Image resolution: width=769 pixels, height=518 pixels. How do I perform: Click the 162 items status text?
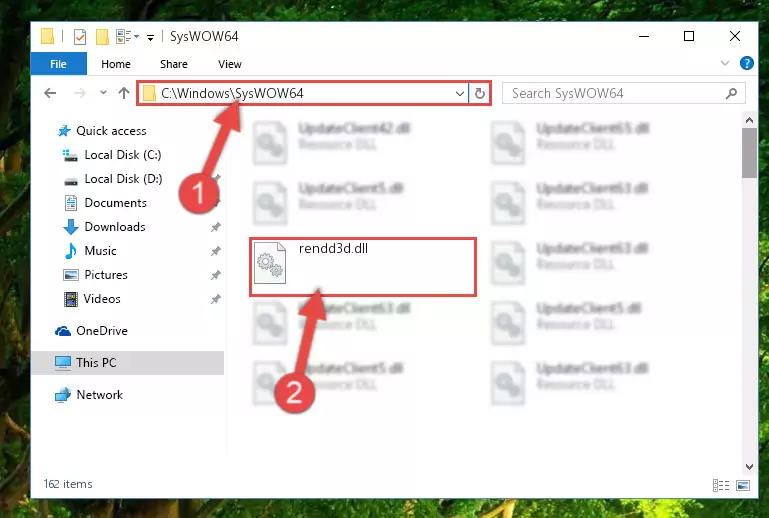[68, 484]
